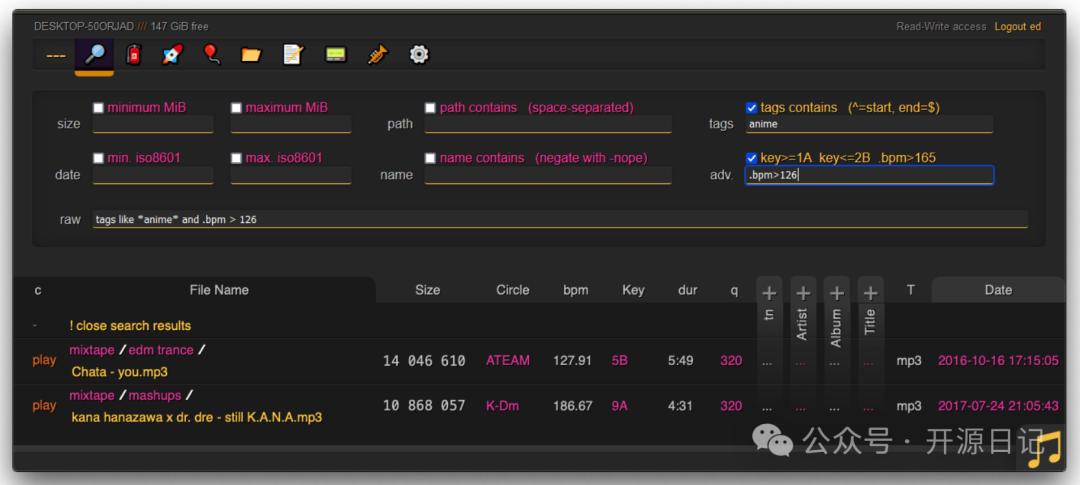
Task: Click the raw query input field
Action: (x=560, y=219)
